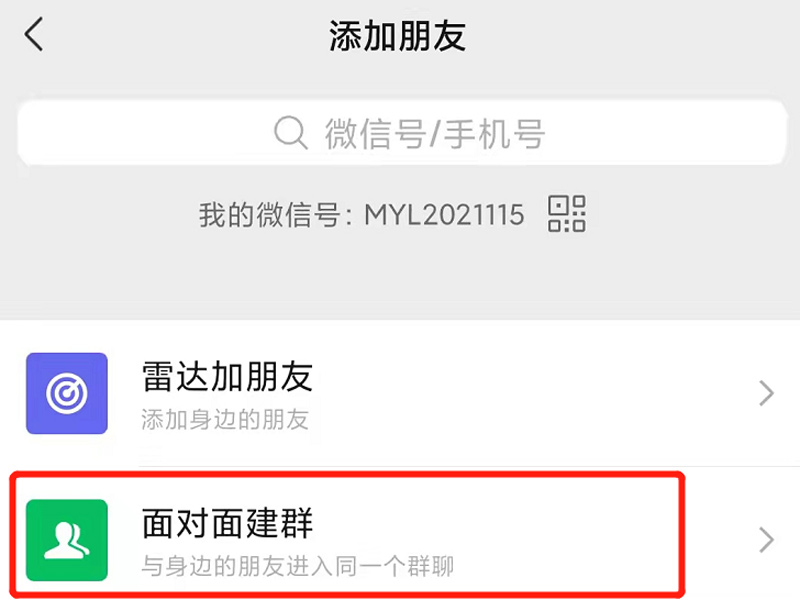Go back using the top-left arrow
800x600 pixels.
point(34,34)
